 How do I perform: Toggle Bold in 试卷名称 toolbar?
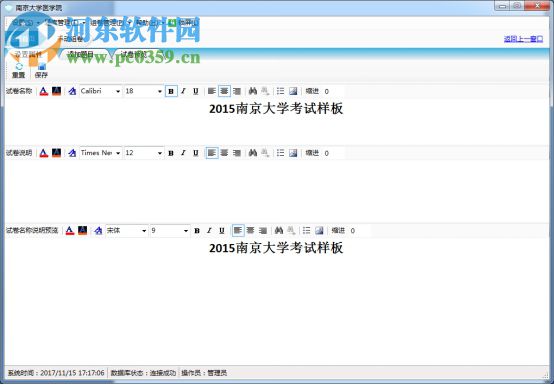171,91
